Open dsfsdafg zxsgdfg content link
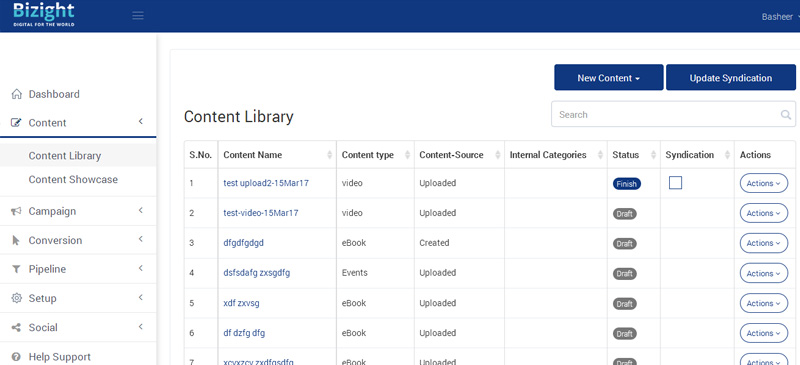This screenshot has height=365, width=800. pyautogui.click(x=257, y=273)
